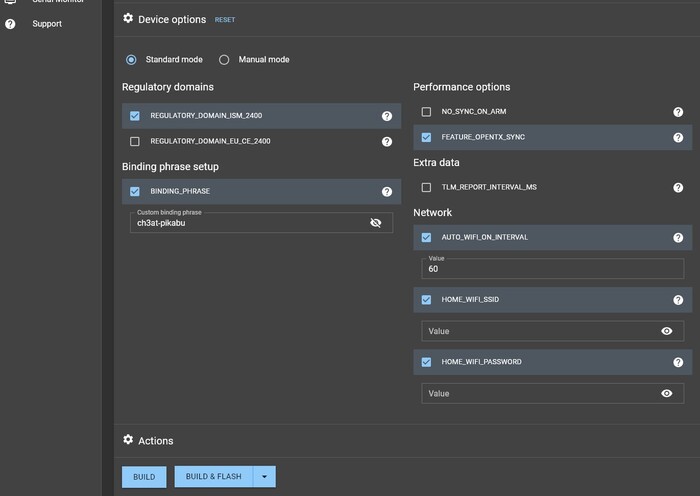Check the NO_SYNC_ON_ARM option
Viewport: 700px width, 496px height.
tap(427, 112)
